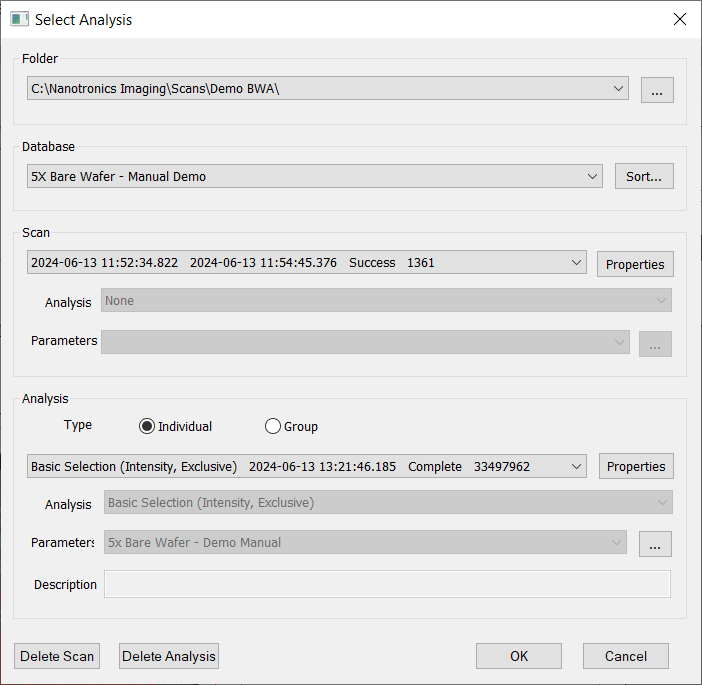Close the Select Analysis dialog

coord(680,19)
